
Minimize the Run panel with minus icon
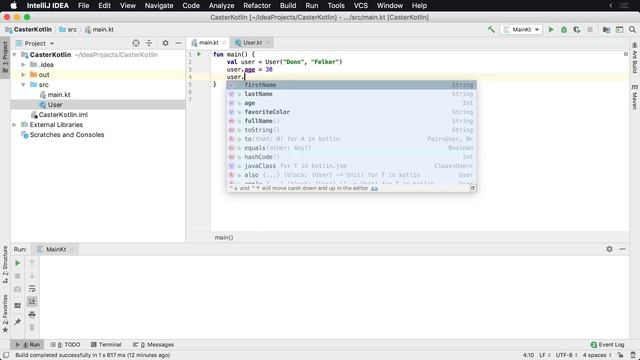(x=622, y=249)
